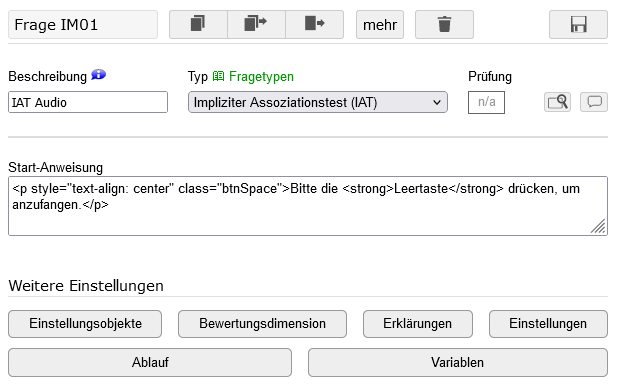Open the comment speech bubble icon
625x391 pixels.
click(x=594, y=102)
